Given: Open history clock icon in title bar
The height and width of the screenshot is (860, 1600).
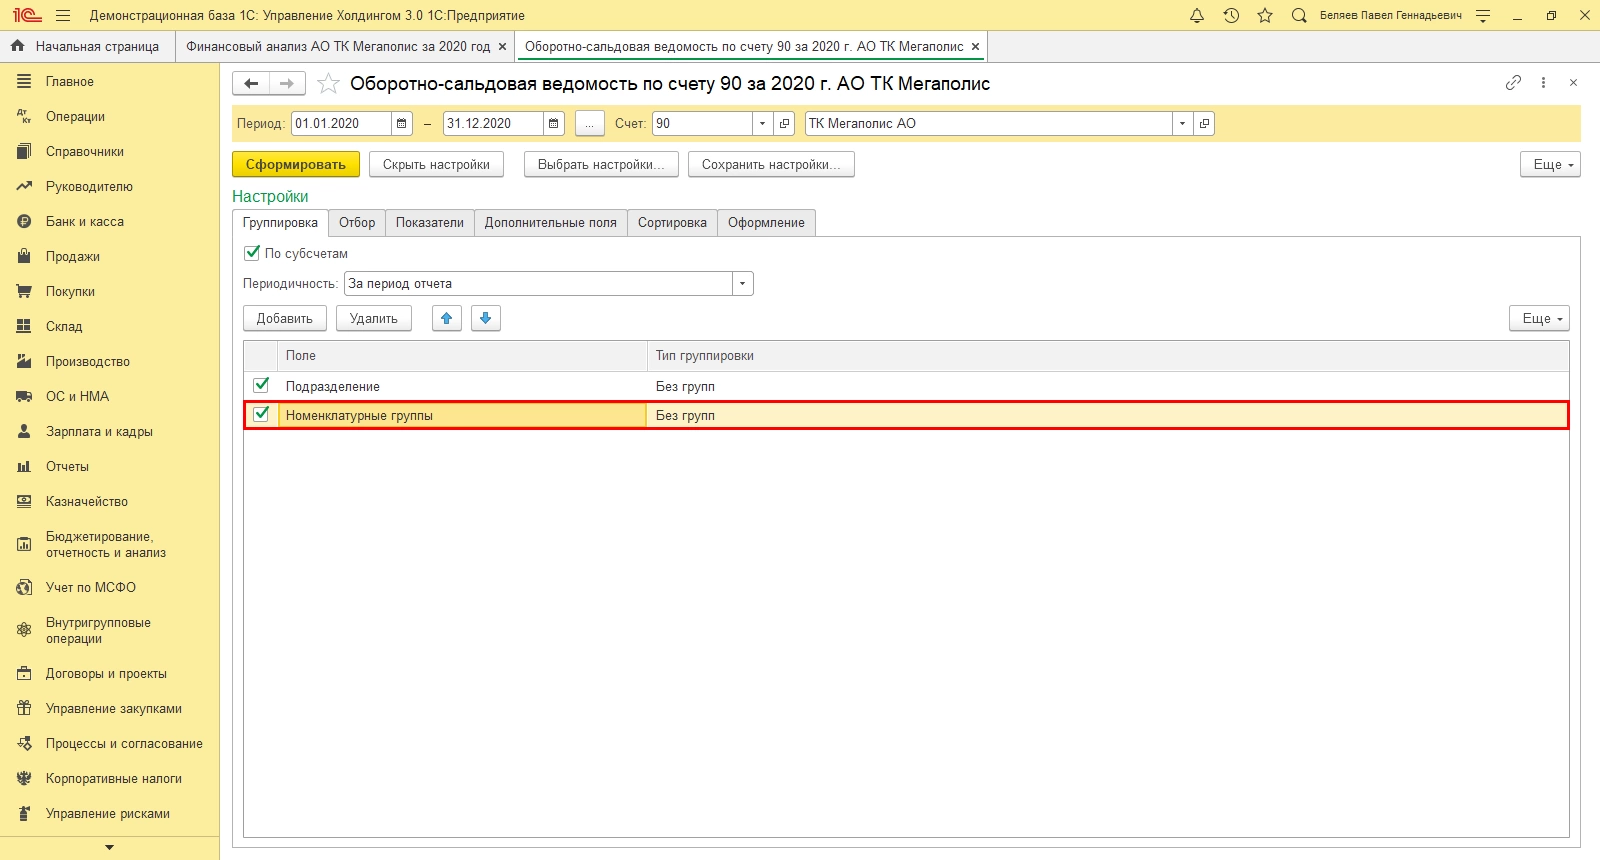Looking at the screenshot, I should (x=1231, y=15).
